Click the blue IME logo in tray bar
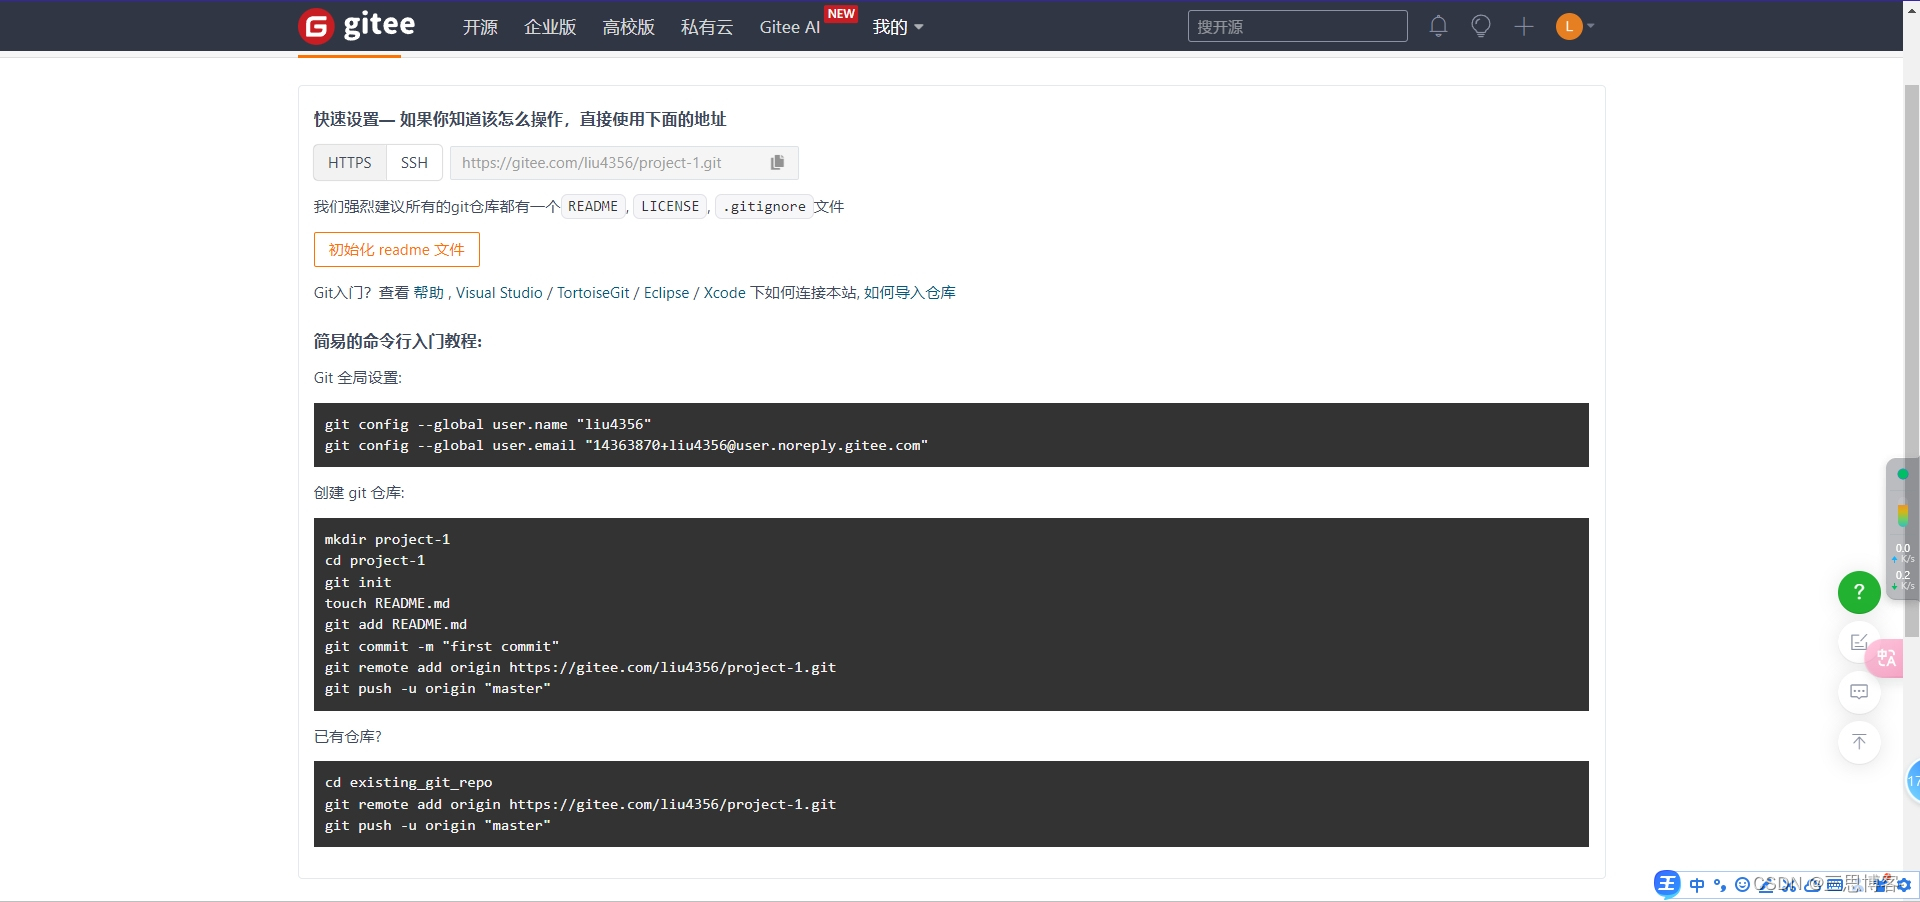This screenshot has height=902, width=1920. (x=1667, y=884)
